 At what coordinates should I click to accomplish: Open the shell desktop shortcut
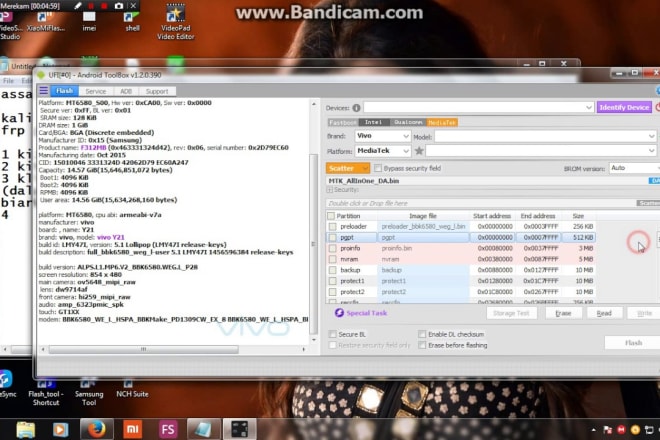pos(132,21)
